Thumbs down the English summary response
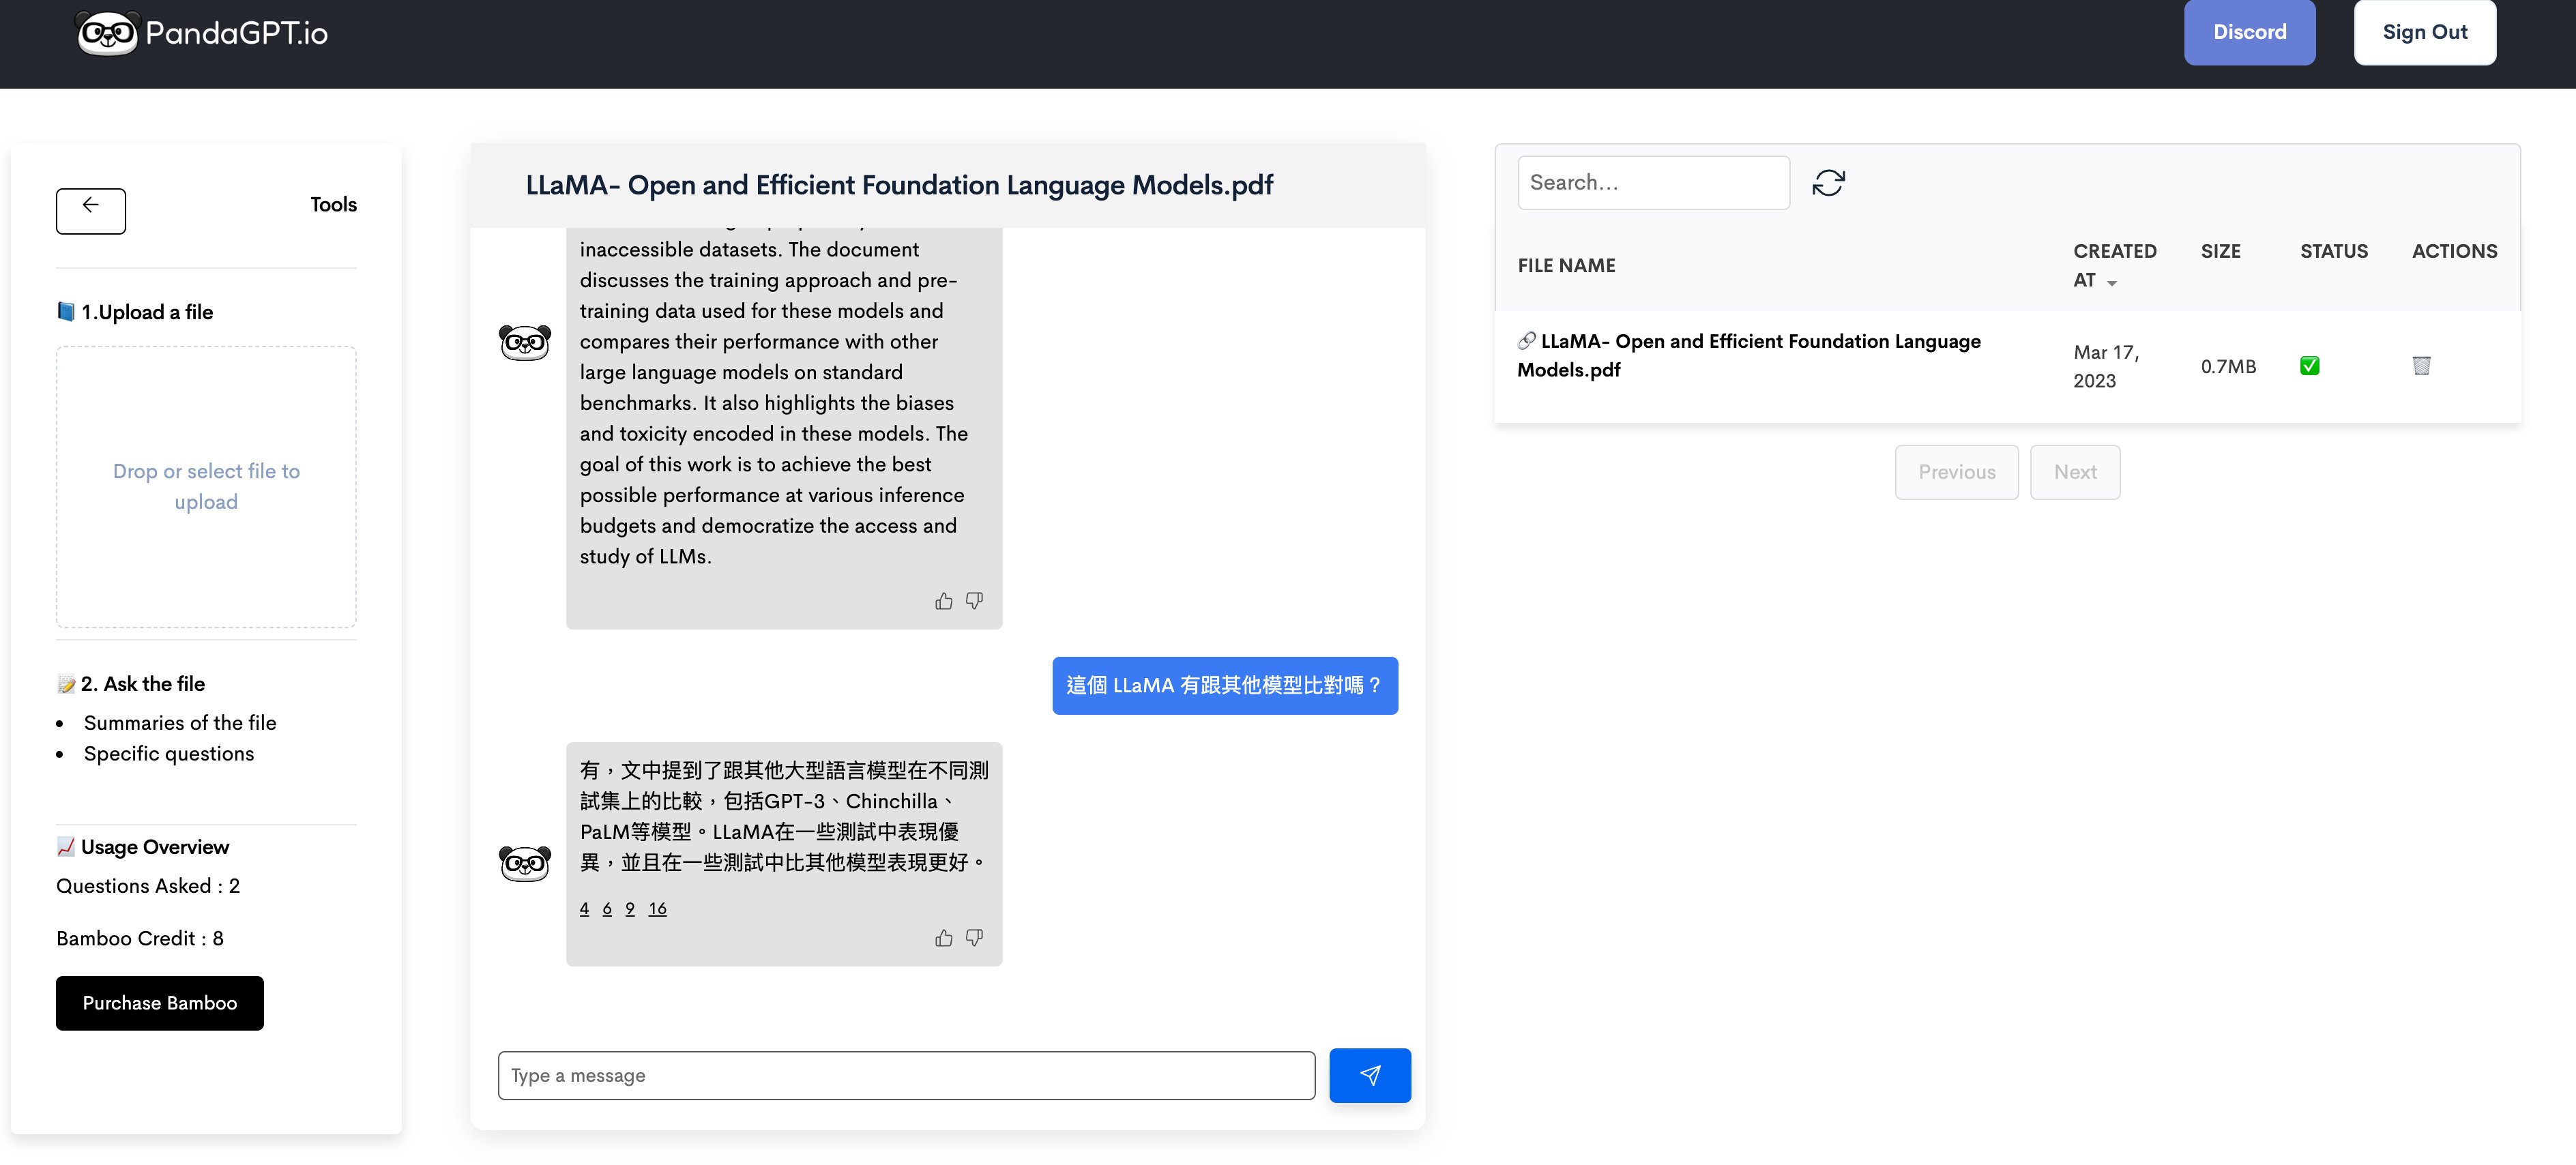The height and width of the screenshot is (1165, 2576). (x=974, y=600)
